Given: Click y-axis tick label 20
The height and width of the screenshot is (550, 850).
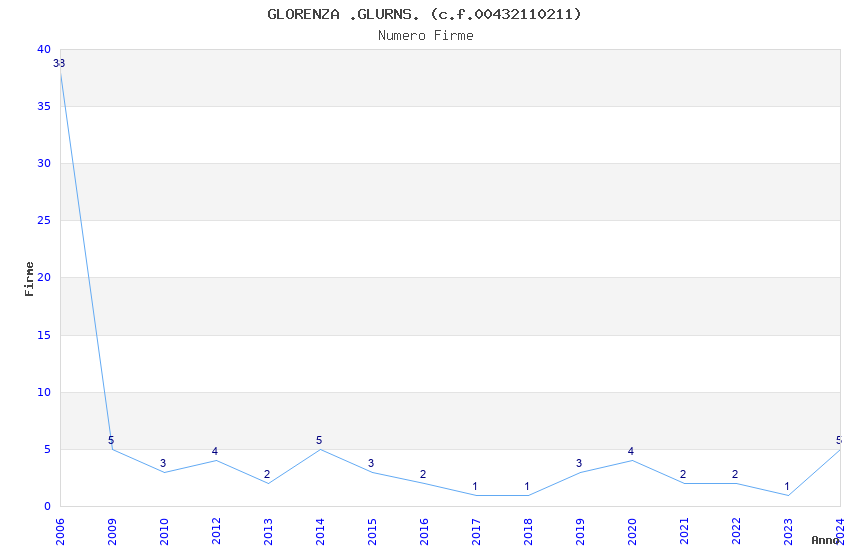Looking at the screenshot, I should coord(44,277).
